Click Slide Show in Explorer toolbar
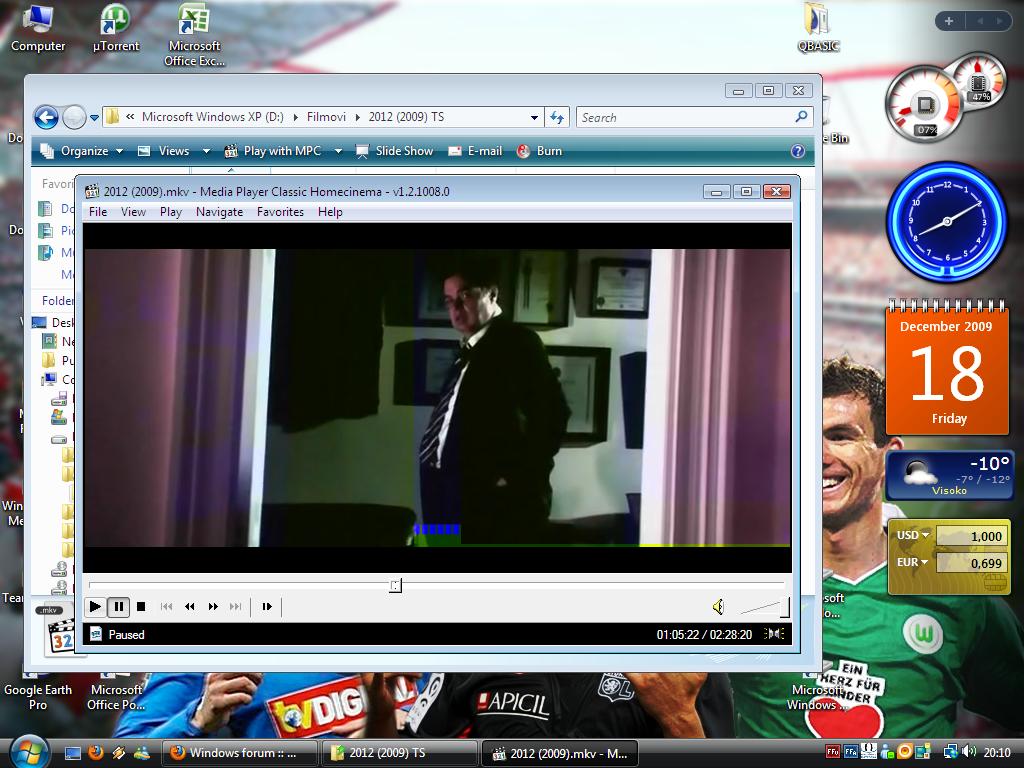This screenshot has width=1024, height=768. (394, 151)
